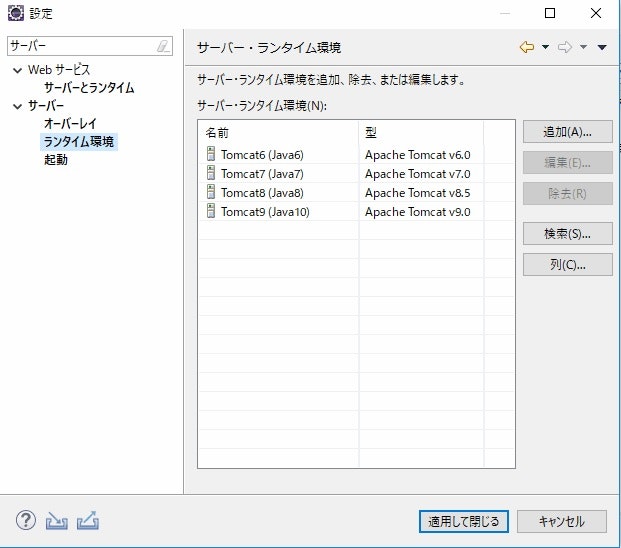
Task: Click the Apache Tomcat v6.0 cell
Action: 418,154
